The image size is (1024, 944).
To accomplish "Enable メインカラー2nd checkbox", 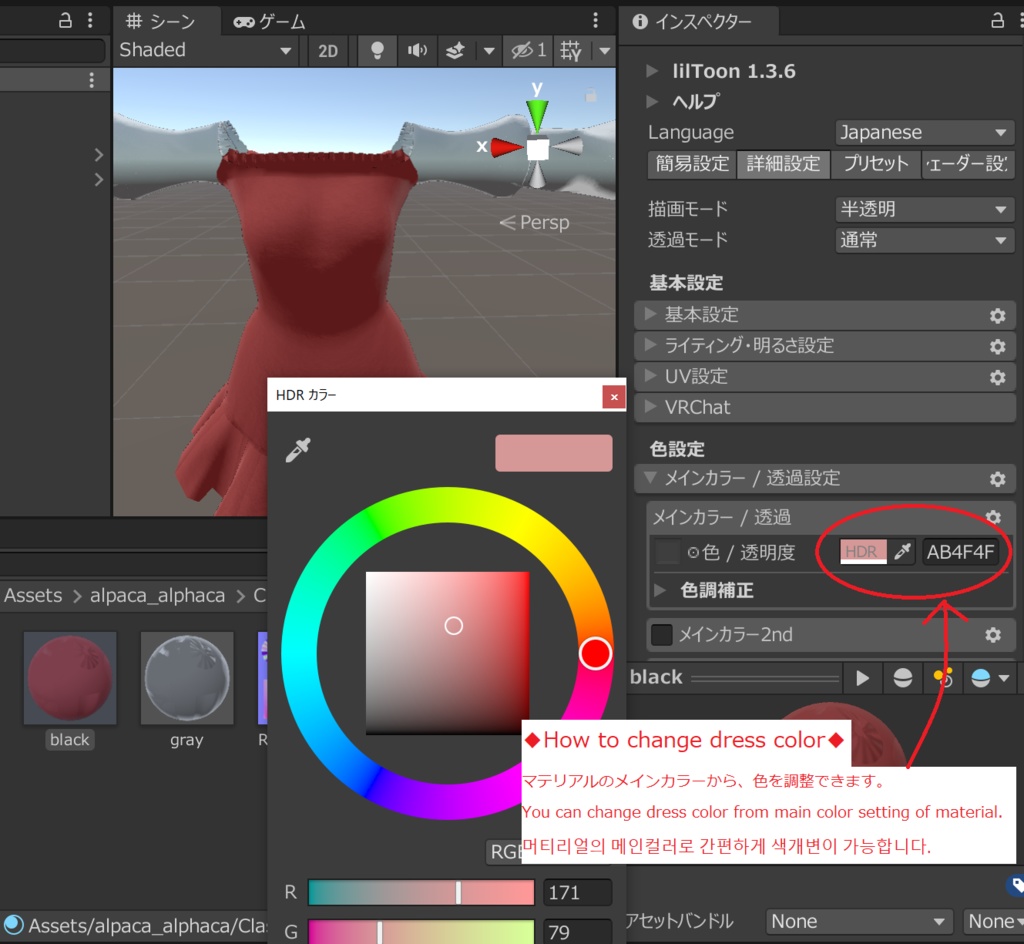I will 662,635.
